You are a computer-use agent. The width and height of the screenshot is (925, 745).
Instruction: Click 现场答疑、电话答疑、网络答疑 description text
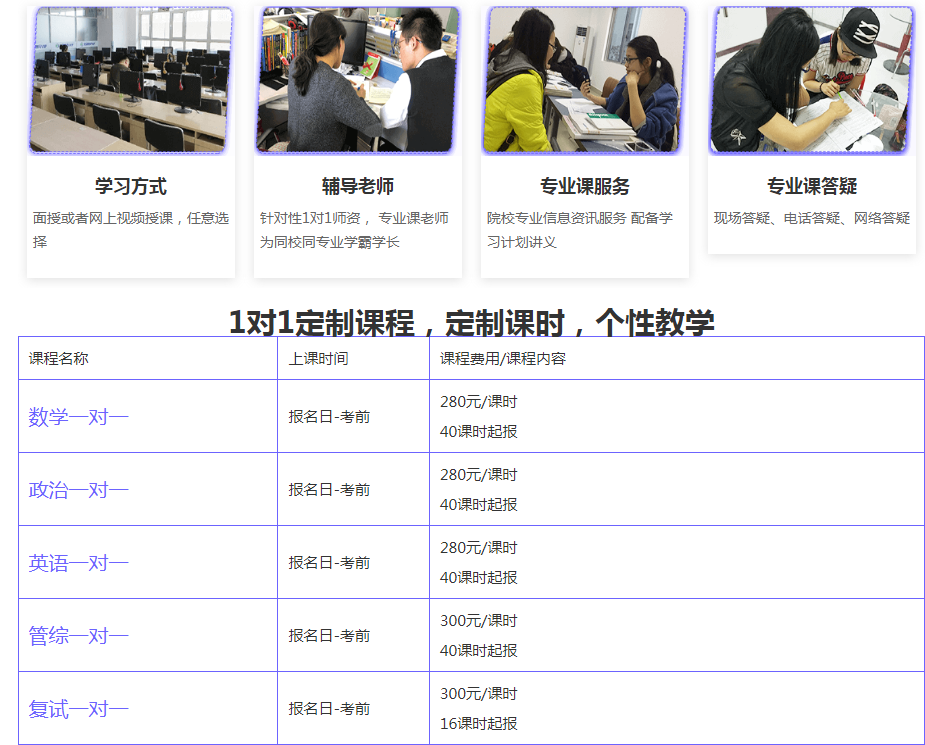pos(811,218)
